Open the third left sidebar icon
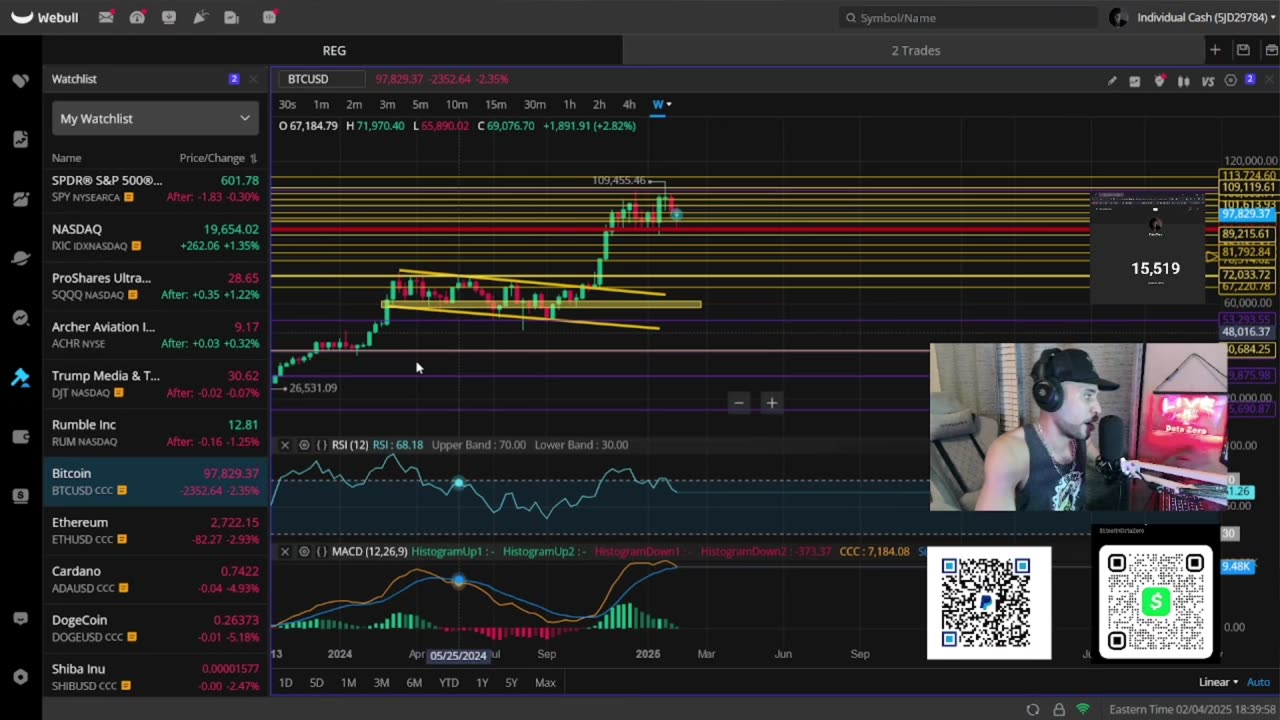Viewport: 1280px width, 720px height. tap(20, 199)
